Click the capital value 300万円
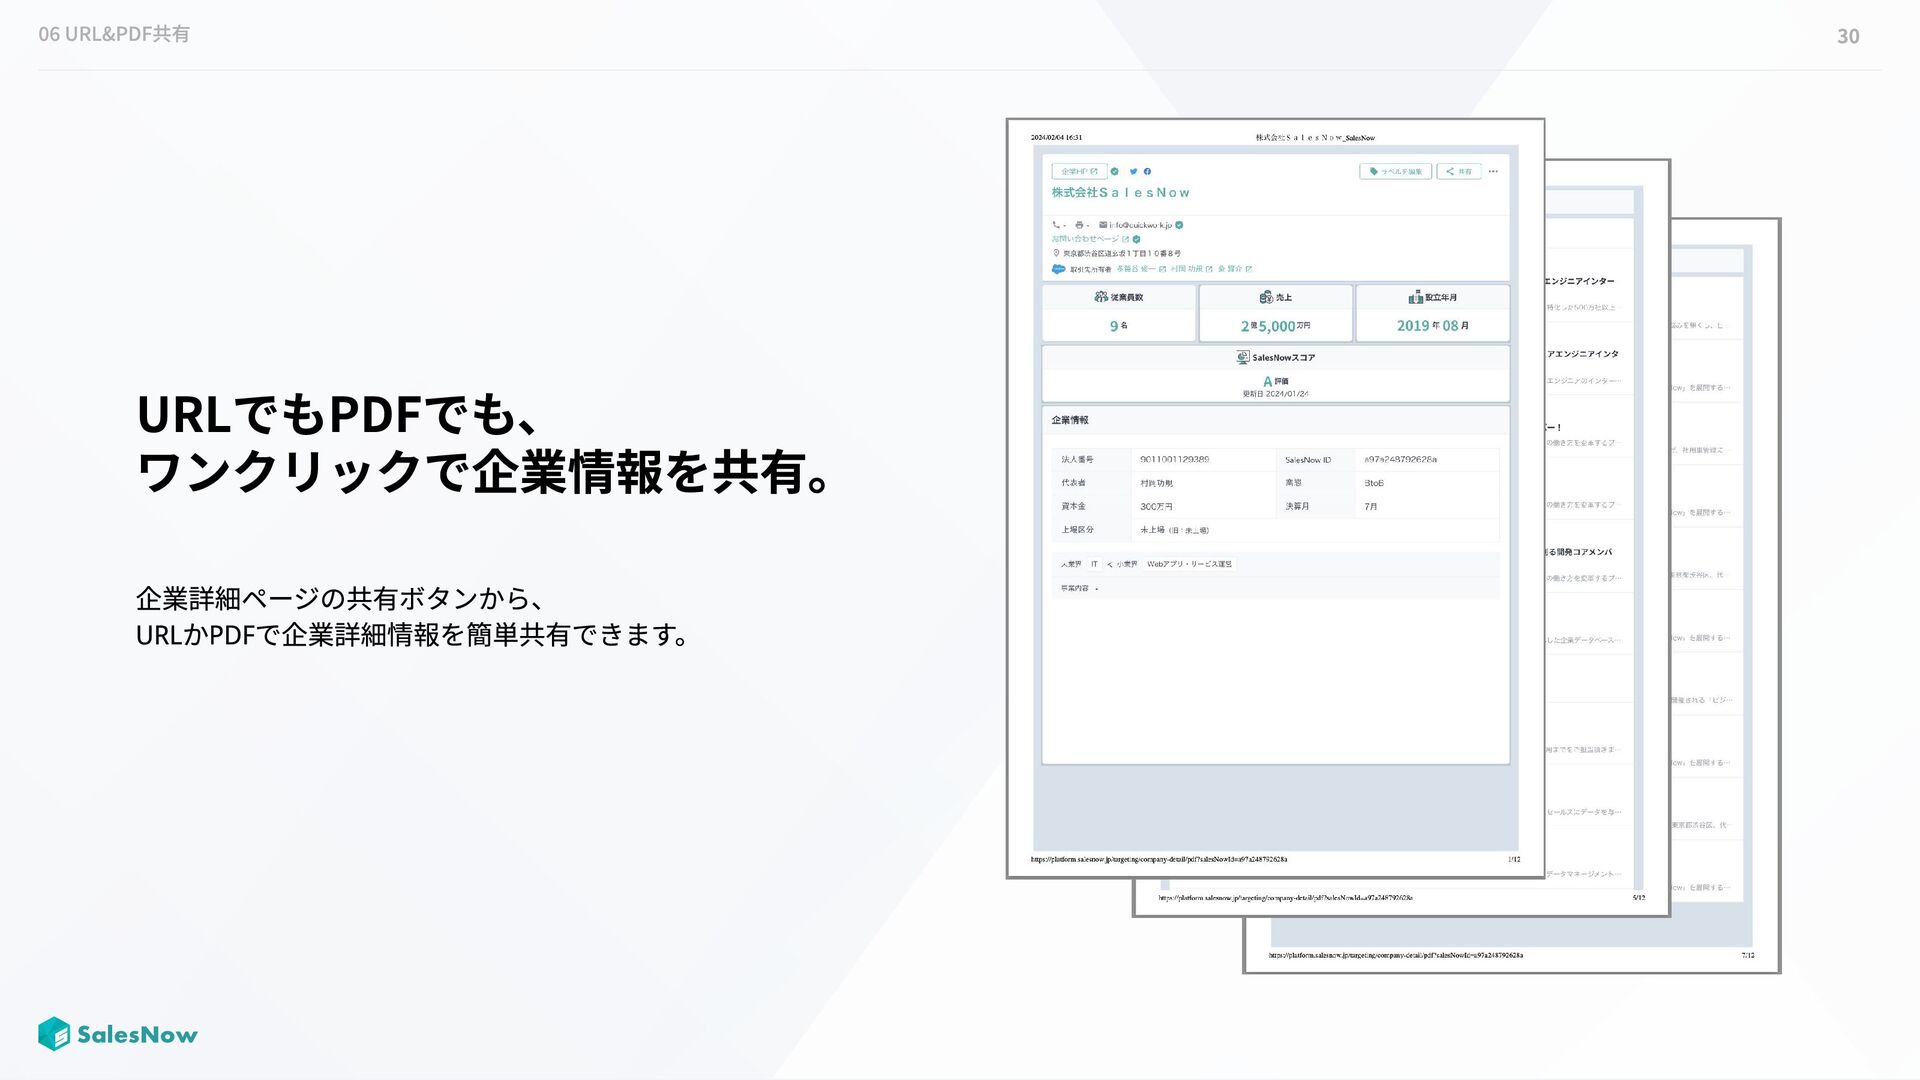The image size is (1920, 1080). (x=1156, y=507)
